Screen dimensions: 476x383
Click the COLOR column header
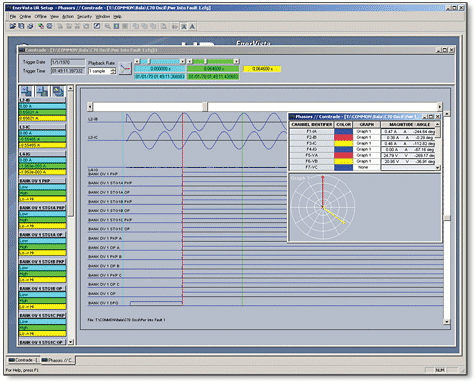(343, 125)
